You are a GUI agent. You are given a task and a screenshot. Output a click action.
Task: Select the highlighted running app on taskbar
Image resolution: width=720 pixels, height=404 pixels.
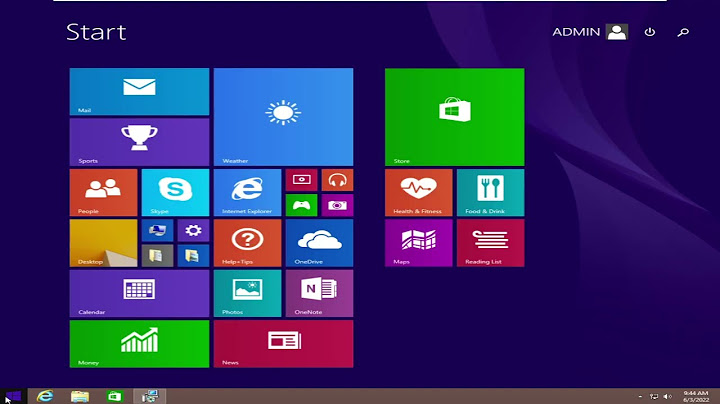click(x=150, y=396)
